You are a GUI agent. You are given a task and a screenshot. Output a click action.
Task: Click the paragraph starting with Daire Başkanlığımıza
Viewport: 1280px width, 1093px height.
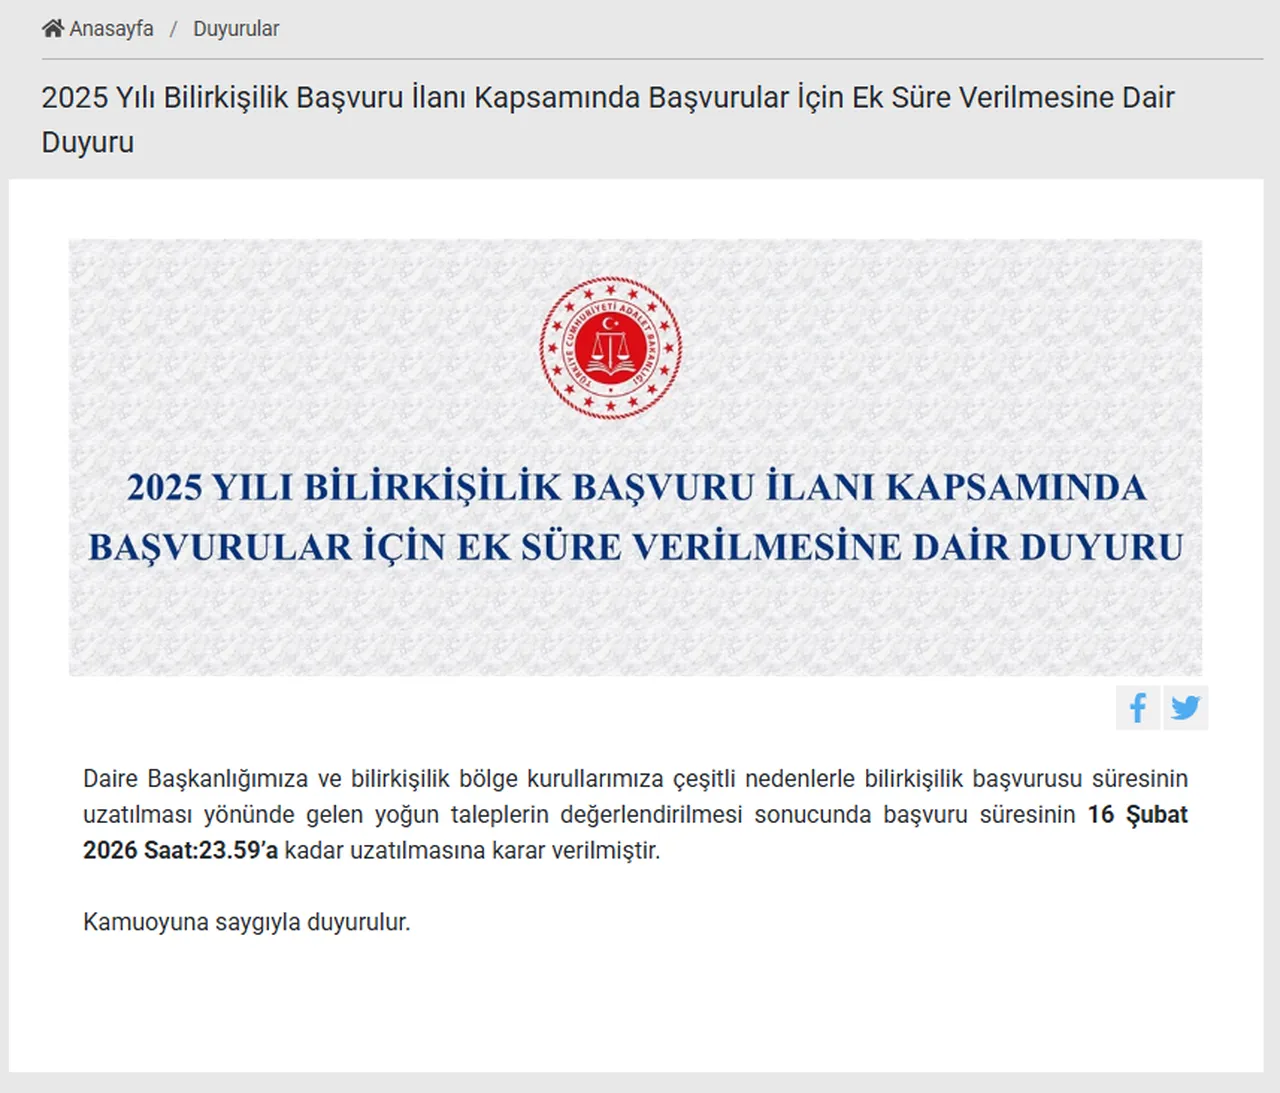coord(636,814)
